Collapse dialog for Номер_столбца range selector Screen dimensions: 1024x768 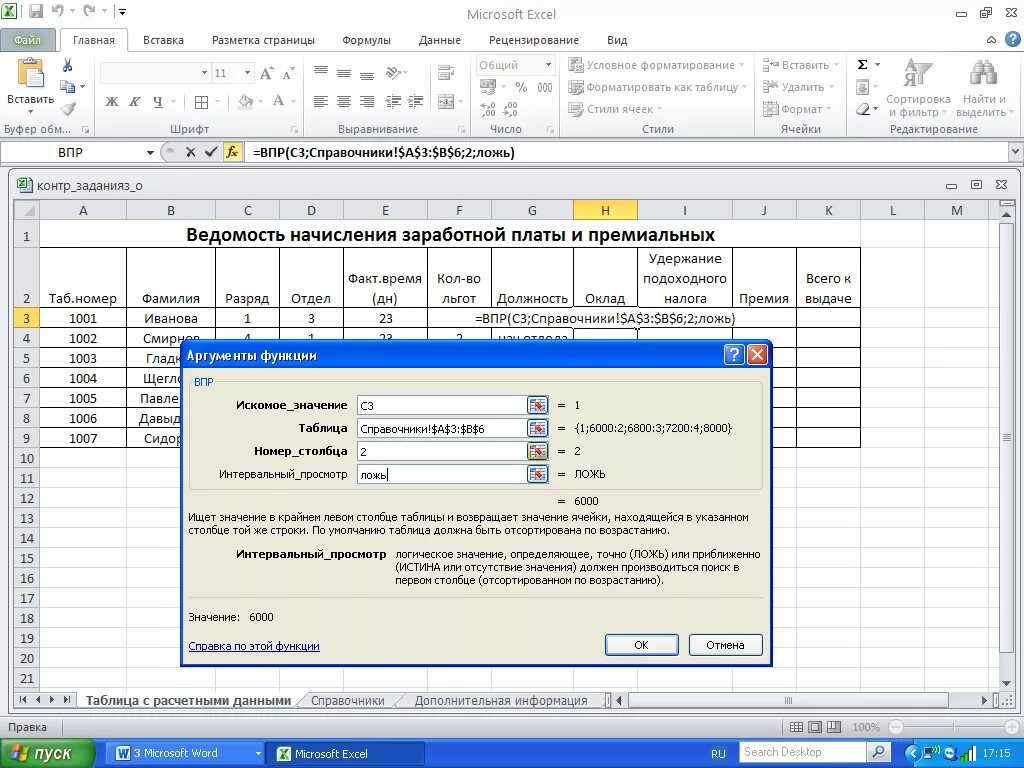click(x=537, y=451)
